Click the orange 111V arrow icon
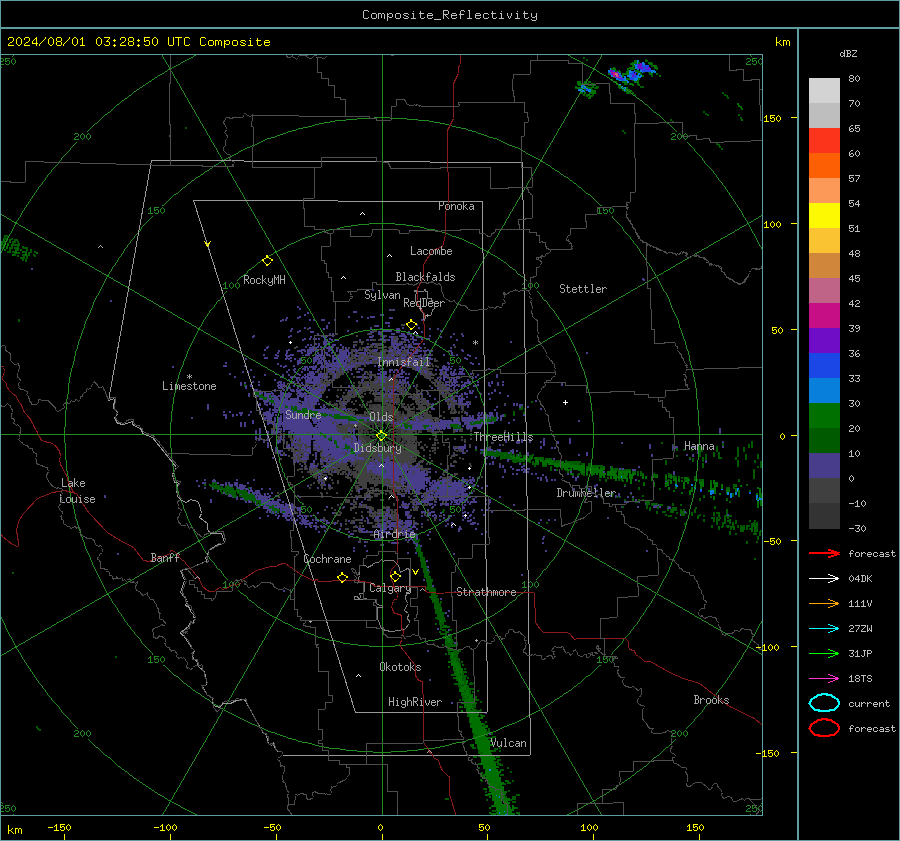The image size is (900, 841). 824,603
